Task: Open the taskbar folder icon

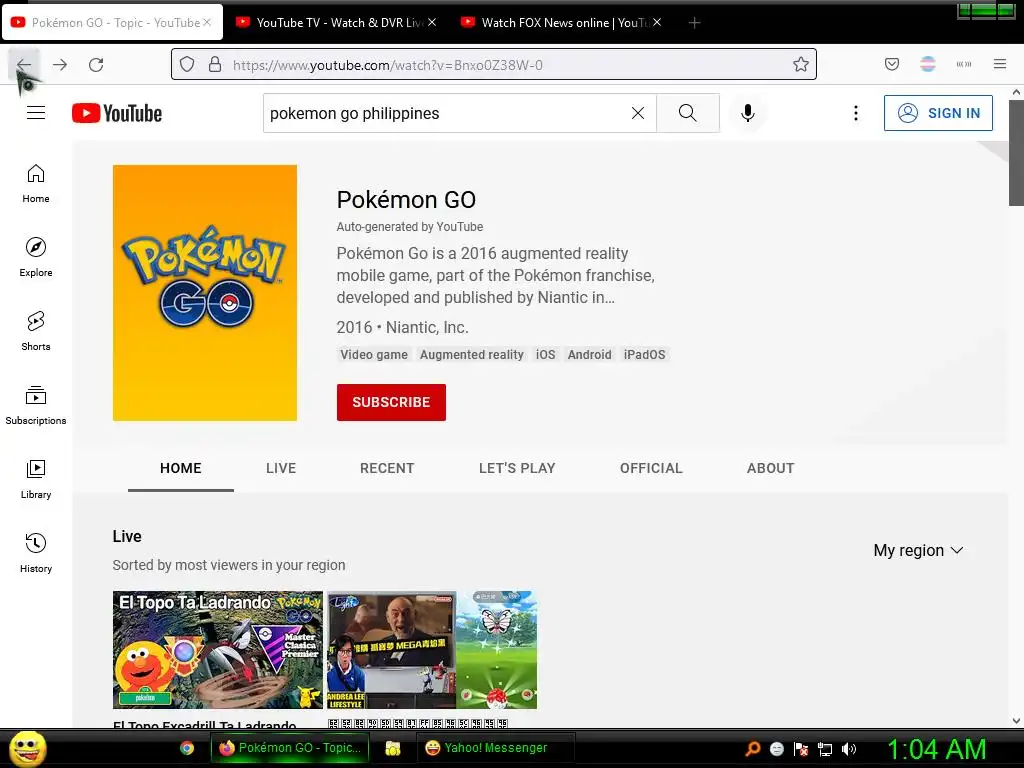Action: (392, 748)
